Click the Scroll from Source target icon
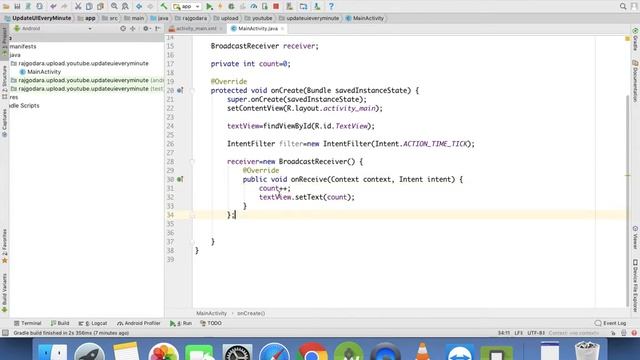This screenshot has width=640, height=360. pyautogui.click(x=123, y=29)
